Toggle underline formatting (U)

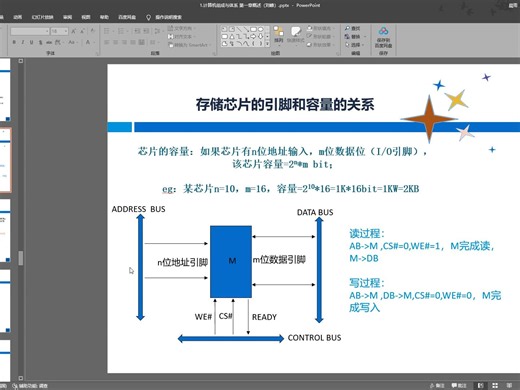coord(31,42)
